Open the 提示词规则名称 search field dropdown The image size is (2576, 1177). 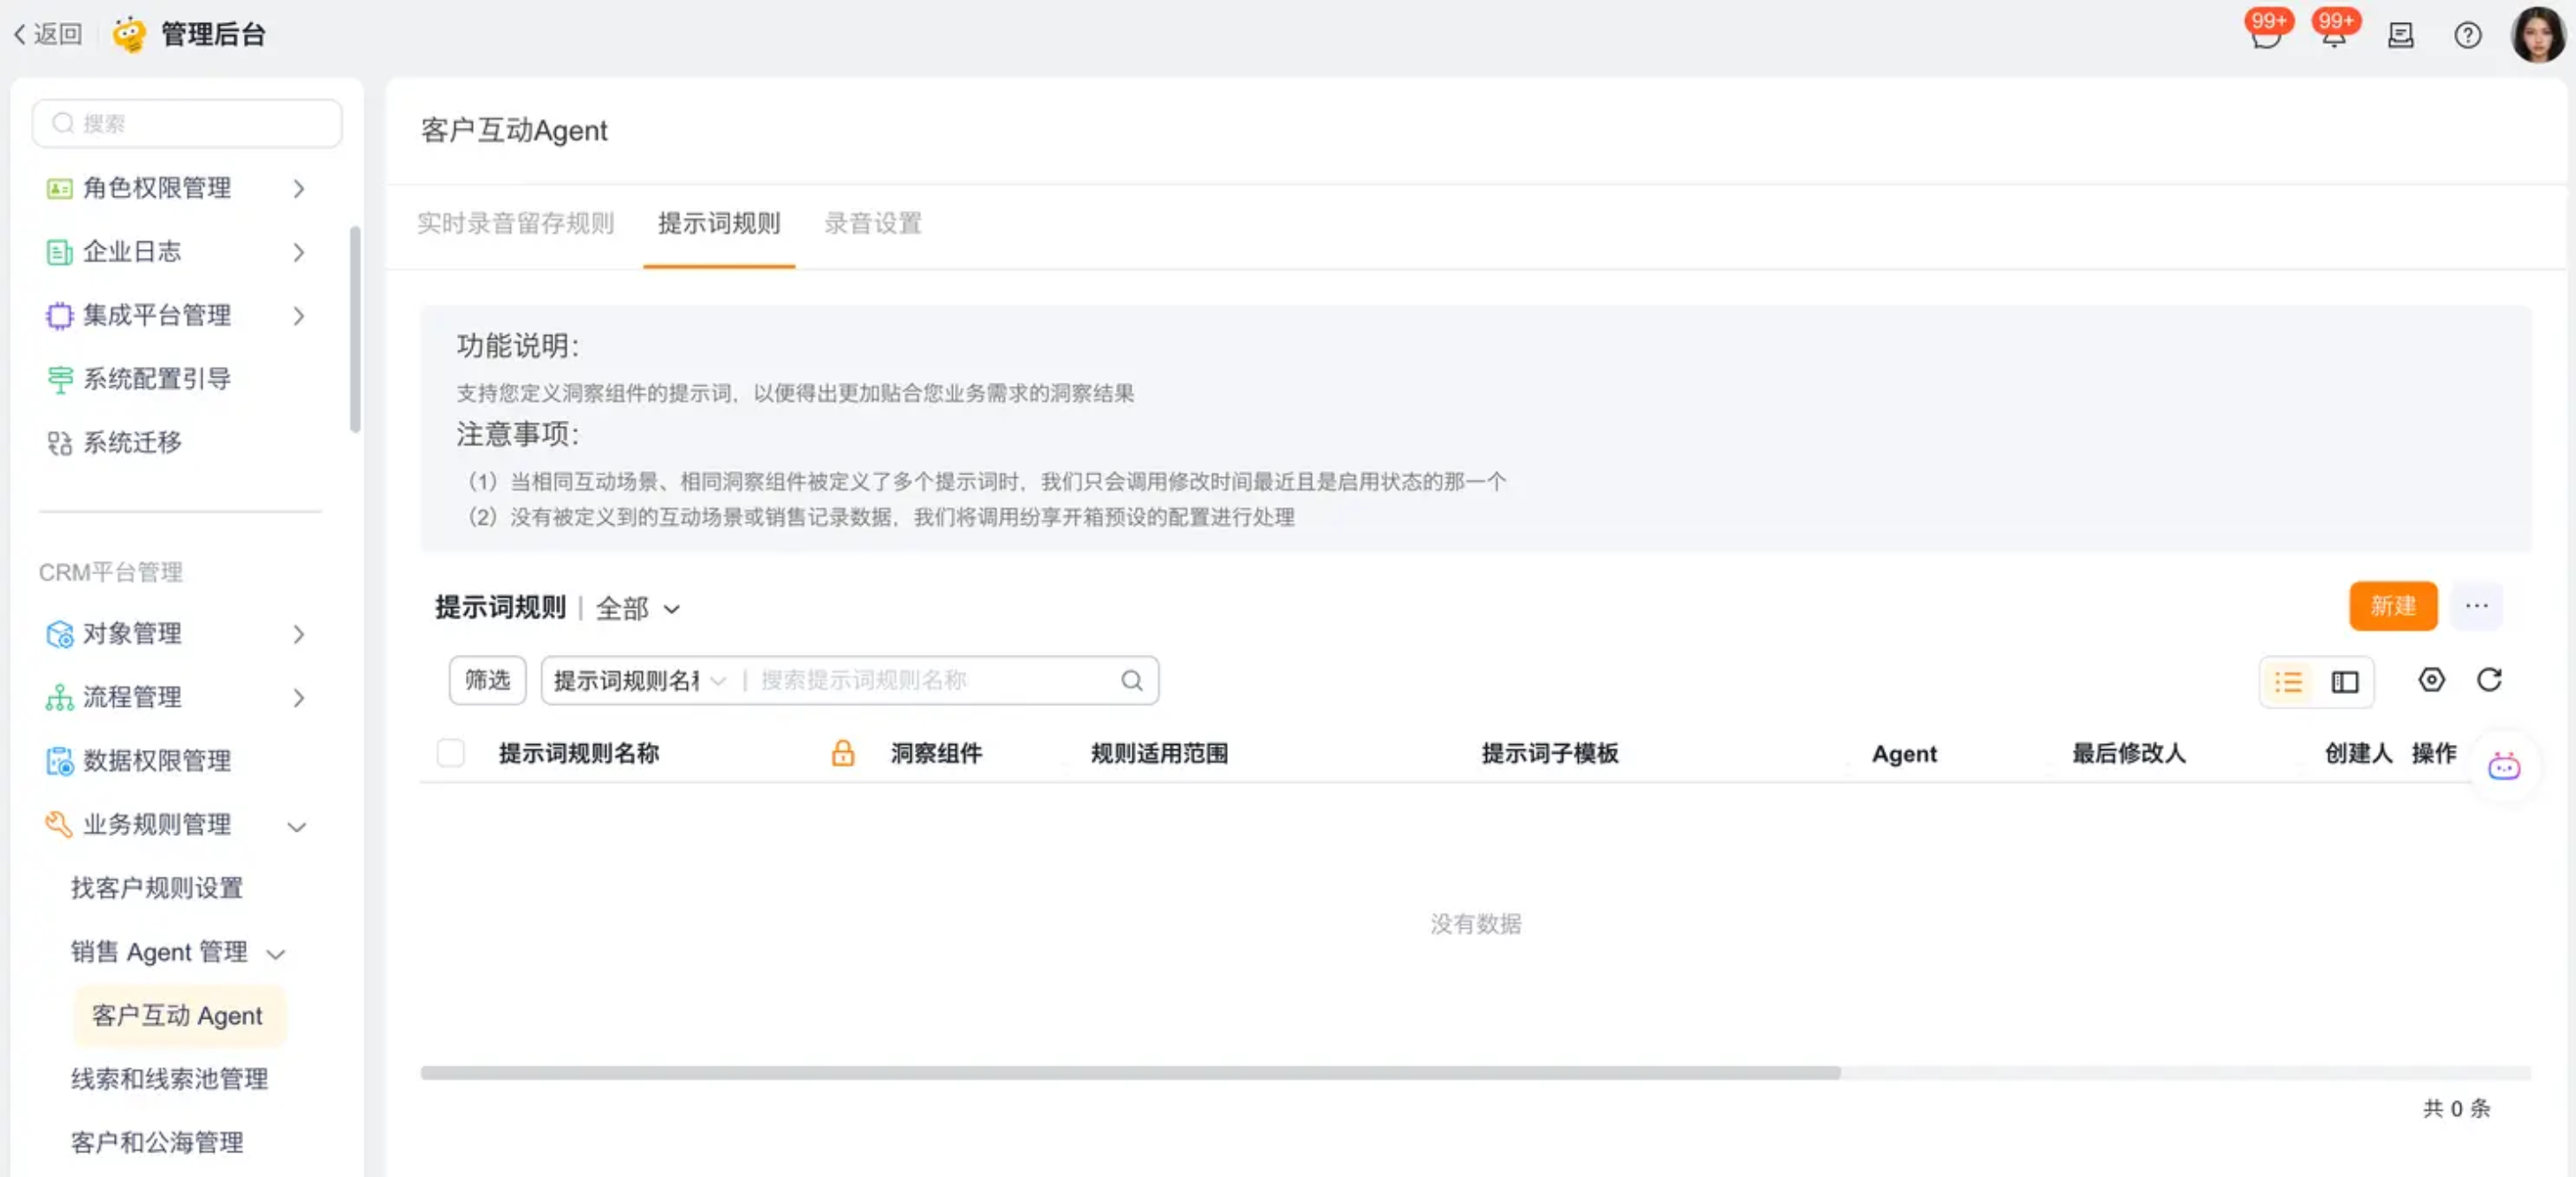[639, 680]
